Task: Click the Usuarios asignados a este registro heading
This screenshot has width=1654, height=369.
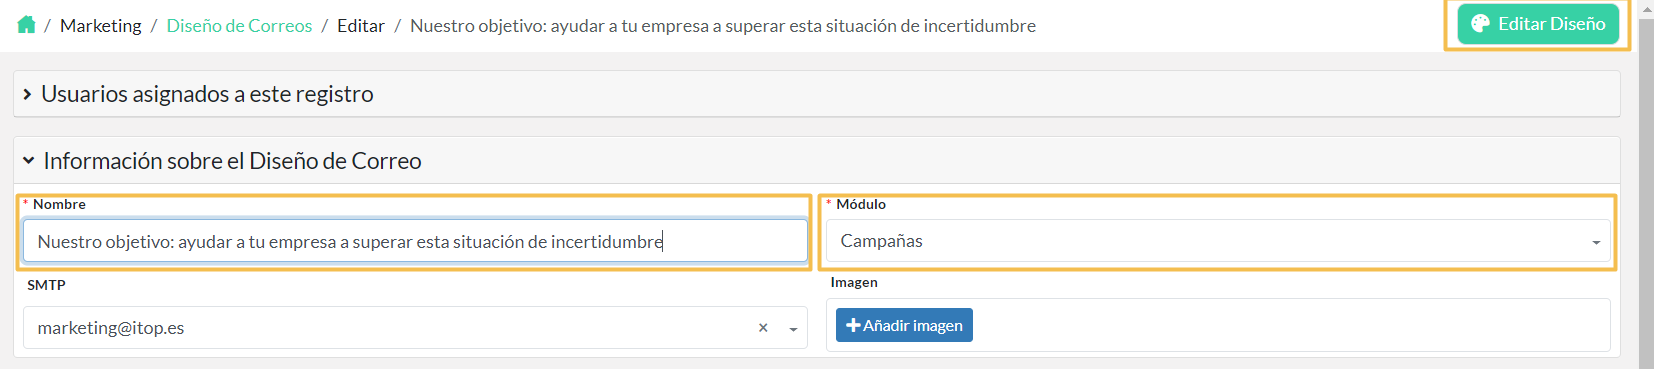Action: pyautogui.click(x=207, y=94)
